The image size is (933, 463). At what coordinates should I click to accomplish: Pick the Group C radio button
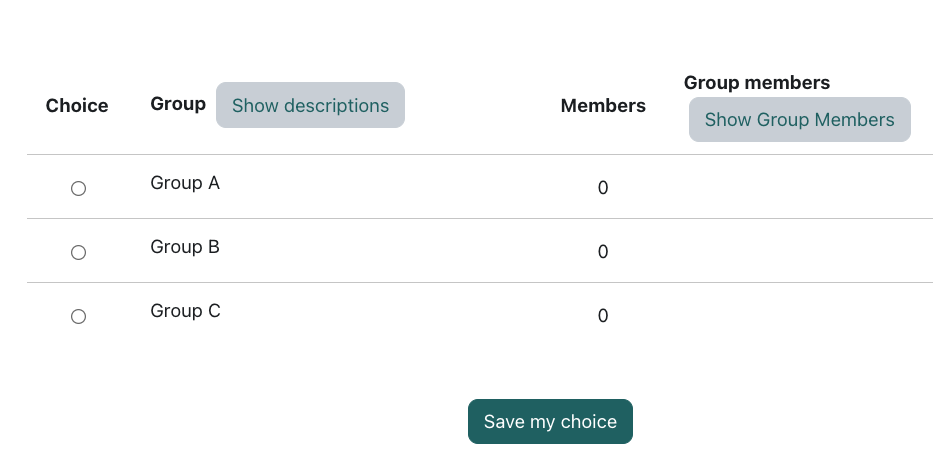tap(78, 316)
